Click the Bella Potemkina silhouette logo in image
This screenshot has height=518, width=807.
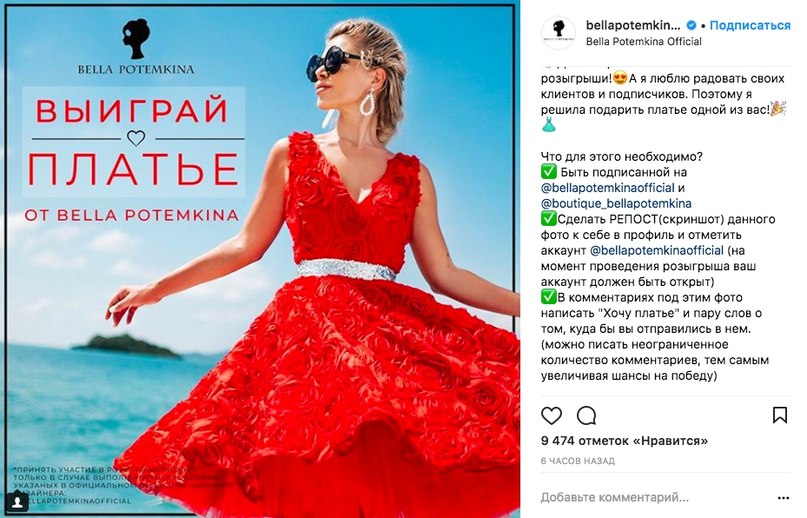(136, 39)
